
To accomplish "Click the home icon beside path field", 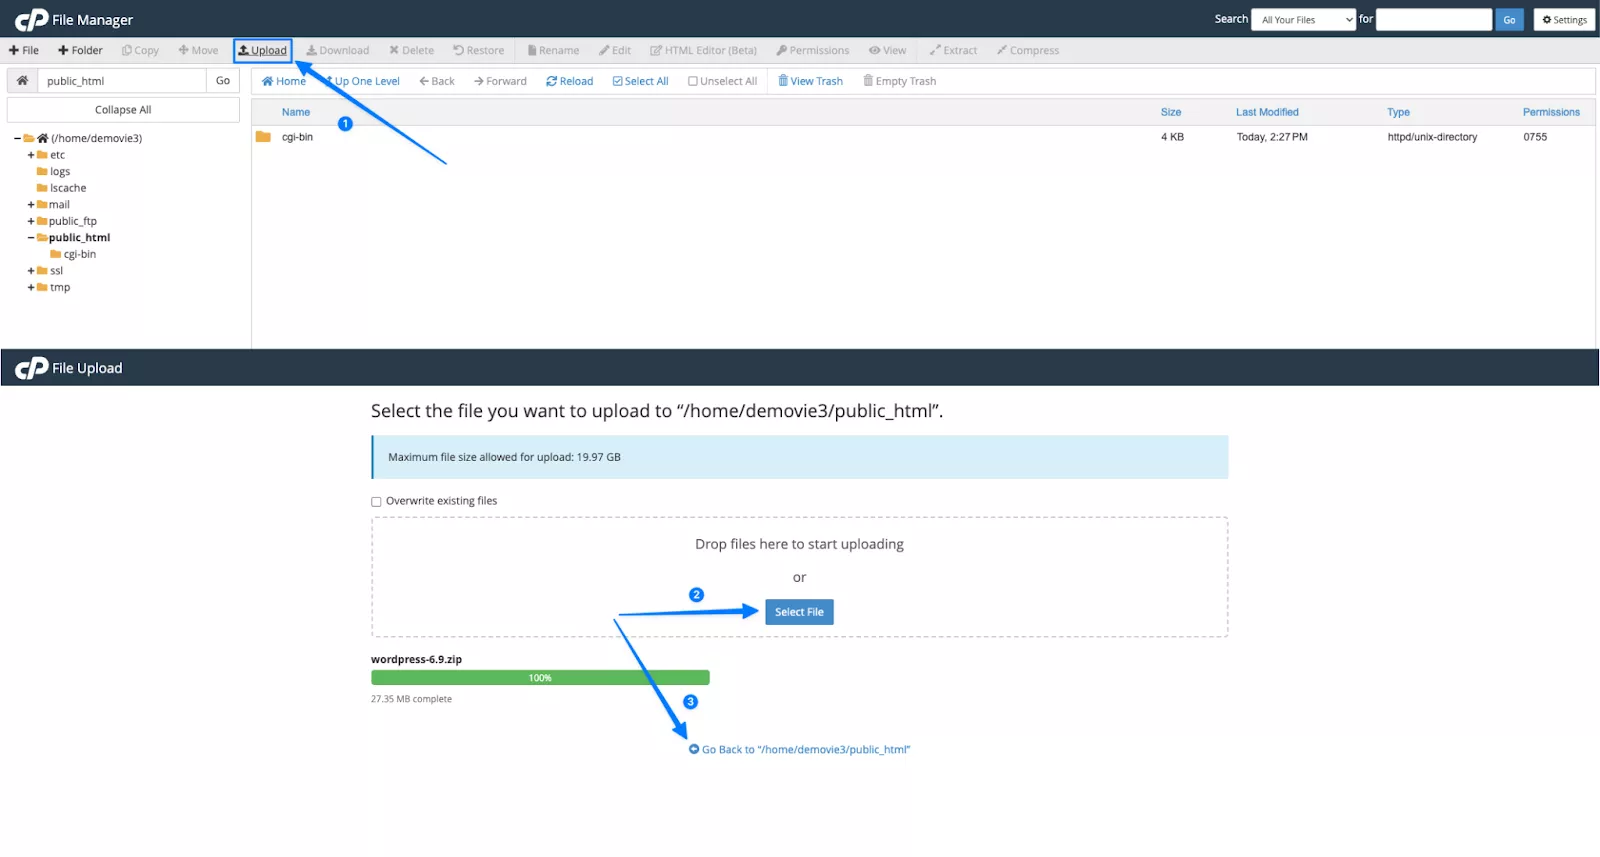I will [x=22, y=81].
